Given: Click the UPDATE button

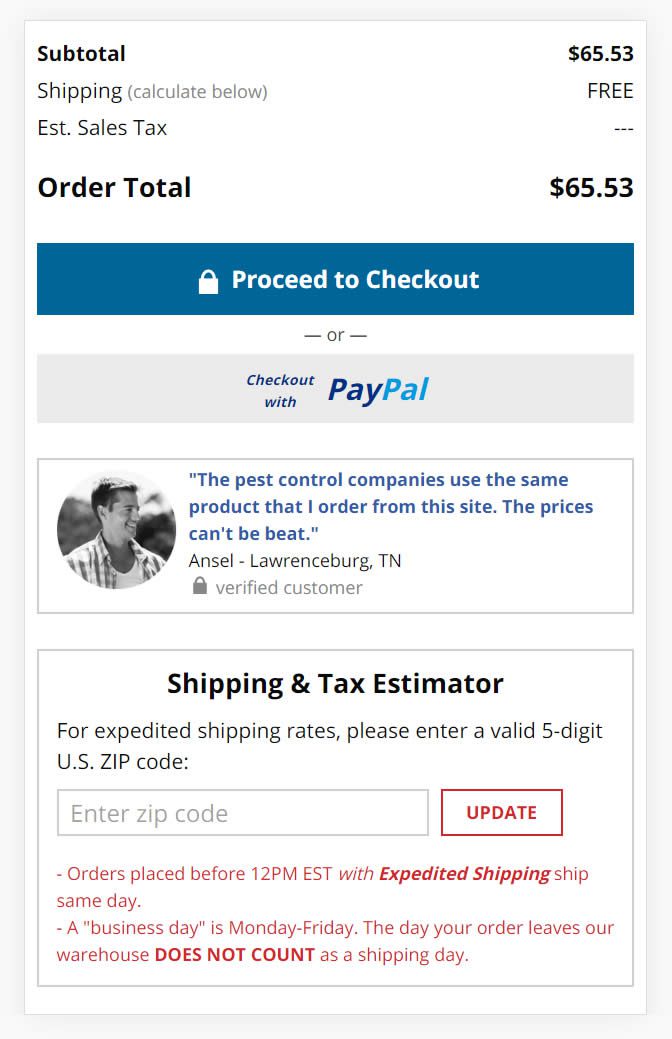Looking at the screenshot, I should (502, 812).
